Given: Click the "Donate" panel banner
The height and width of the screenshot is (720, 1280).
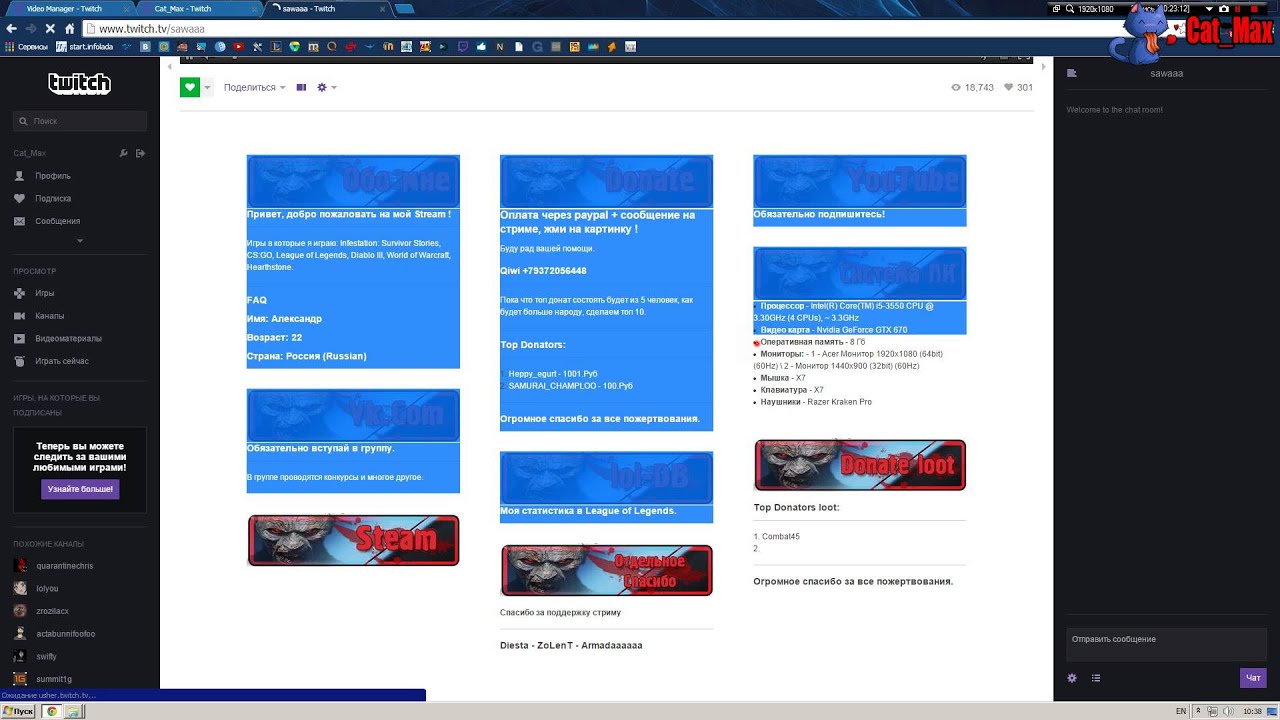Looking at the screenshot, I should 606,181.
